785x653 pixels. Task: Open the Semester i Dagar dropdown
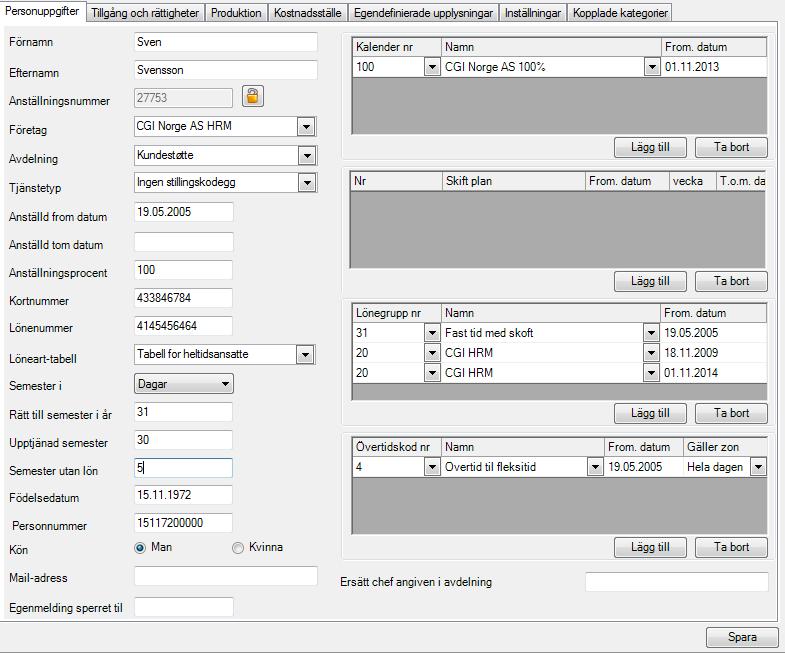pyautogui.click(x=184, y=384)
